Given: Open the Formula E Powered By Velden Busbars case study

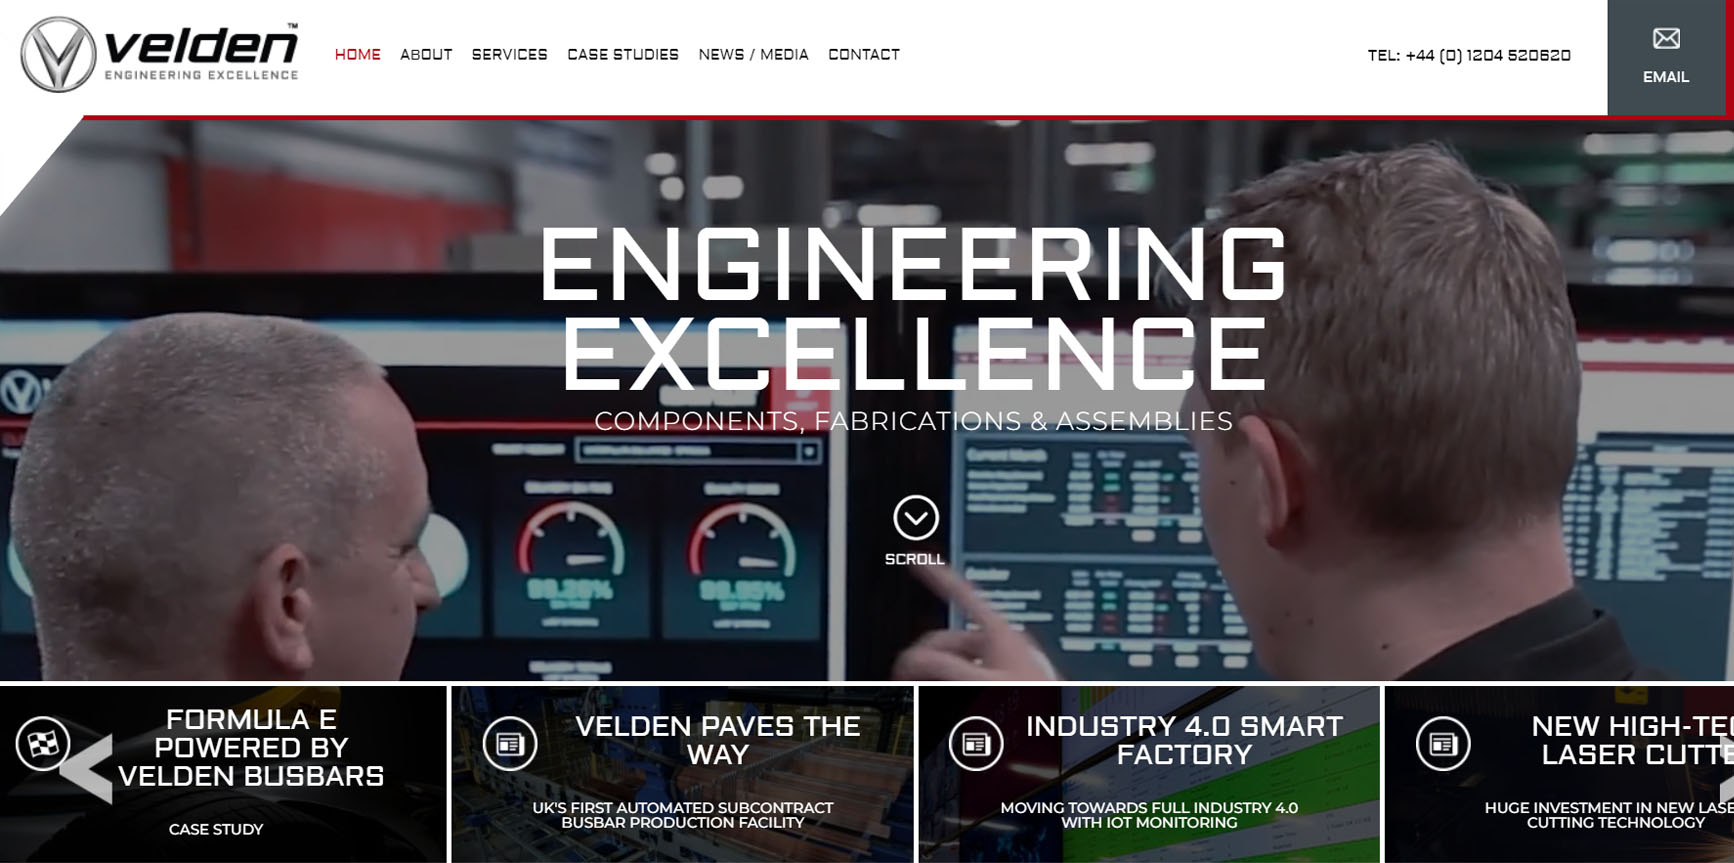Looking at the screenshot, I should (251, 748).
